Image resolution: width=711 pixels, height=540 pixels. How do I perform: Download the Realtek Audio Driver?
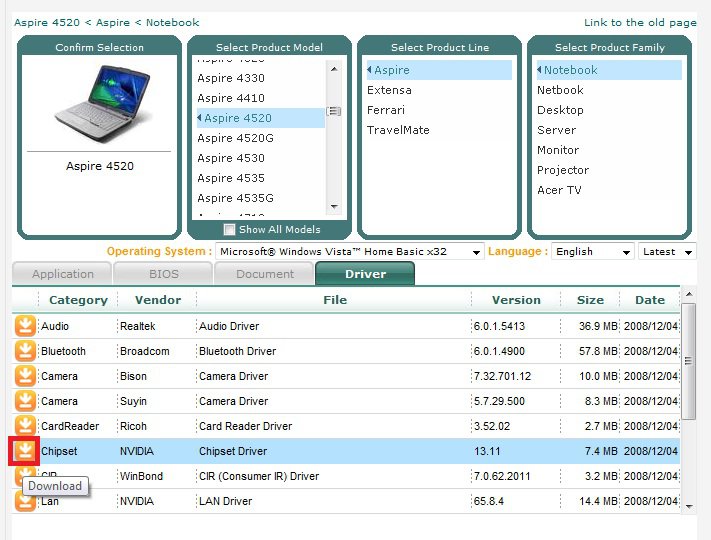click(x=25, y=326)
